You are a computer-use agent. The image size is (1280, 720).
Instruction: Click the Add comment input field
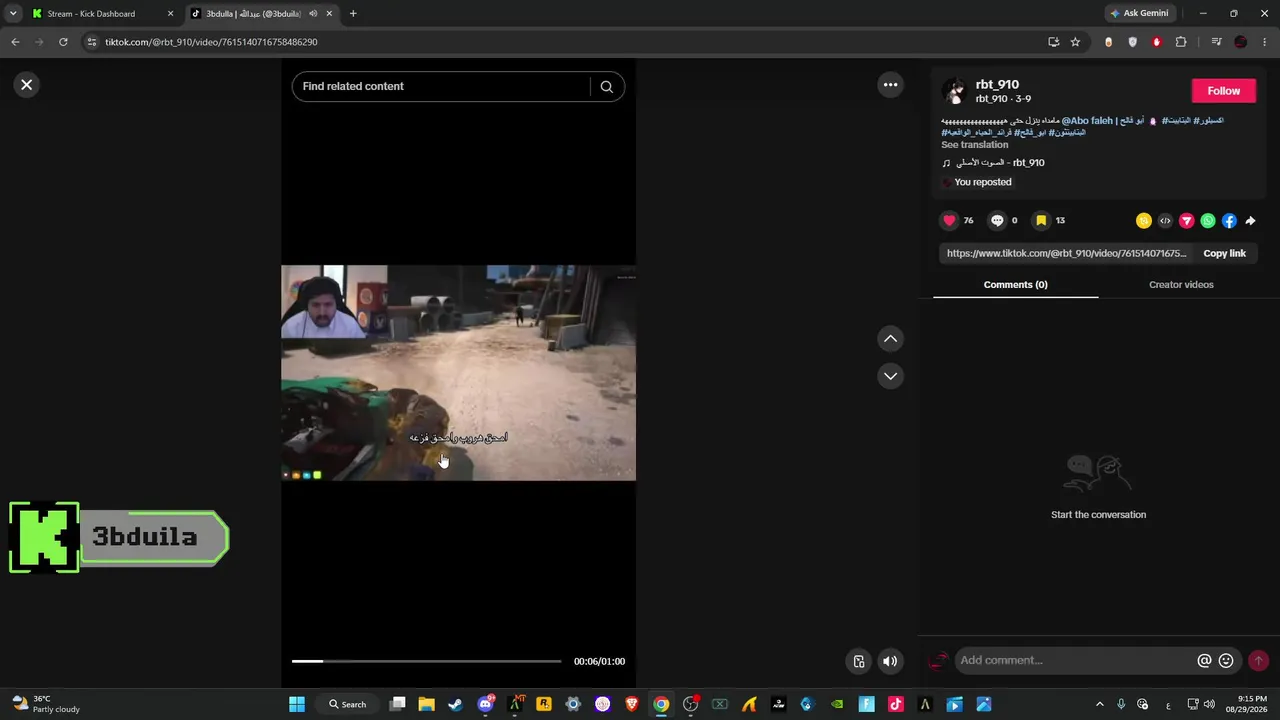pyautogui.click(x=1074, y=661)
